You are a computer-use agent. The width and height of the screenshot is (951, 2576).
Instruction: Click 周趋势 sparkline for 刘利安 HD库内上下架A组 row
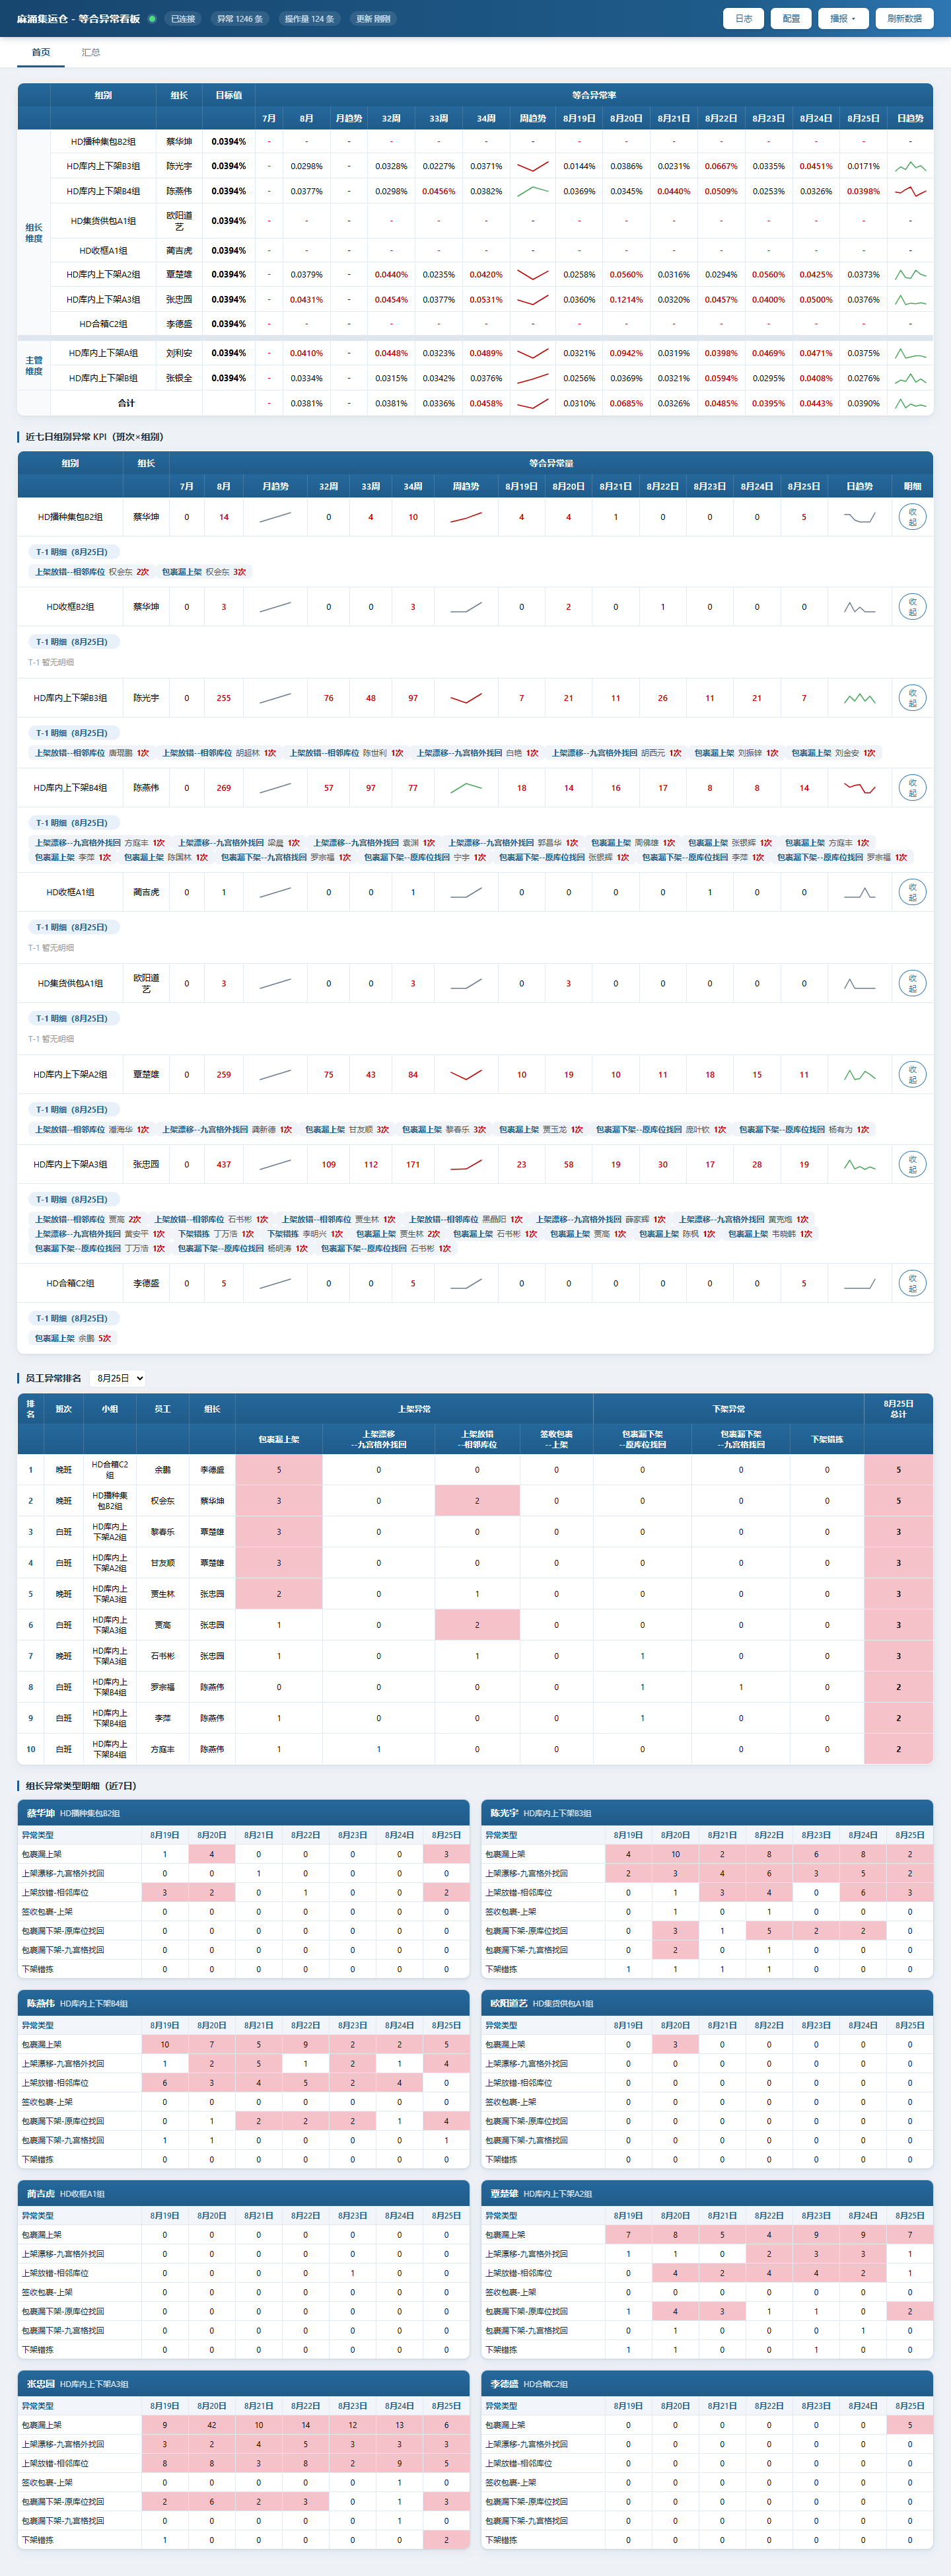pyautogui.click(x=533, y=353)
